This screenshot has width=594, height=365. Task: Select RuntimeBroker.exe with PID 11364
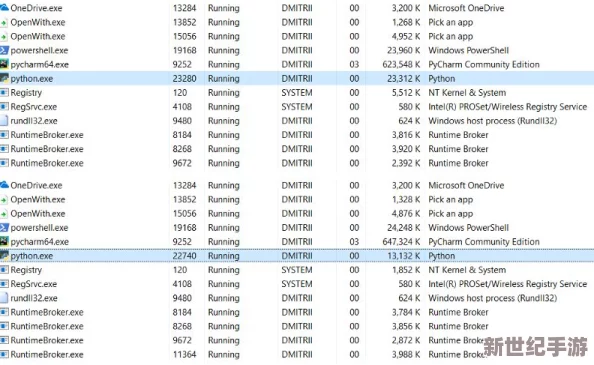(47, 355)
